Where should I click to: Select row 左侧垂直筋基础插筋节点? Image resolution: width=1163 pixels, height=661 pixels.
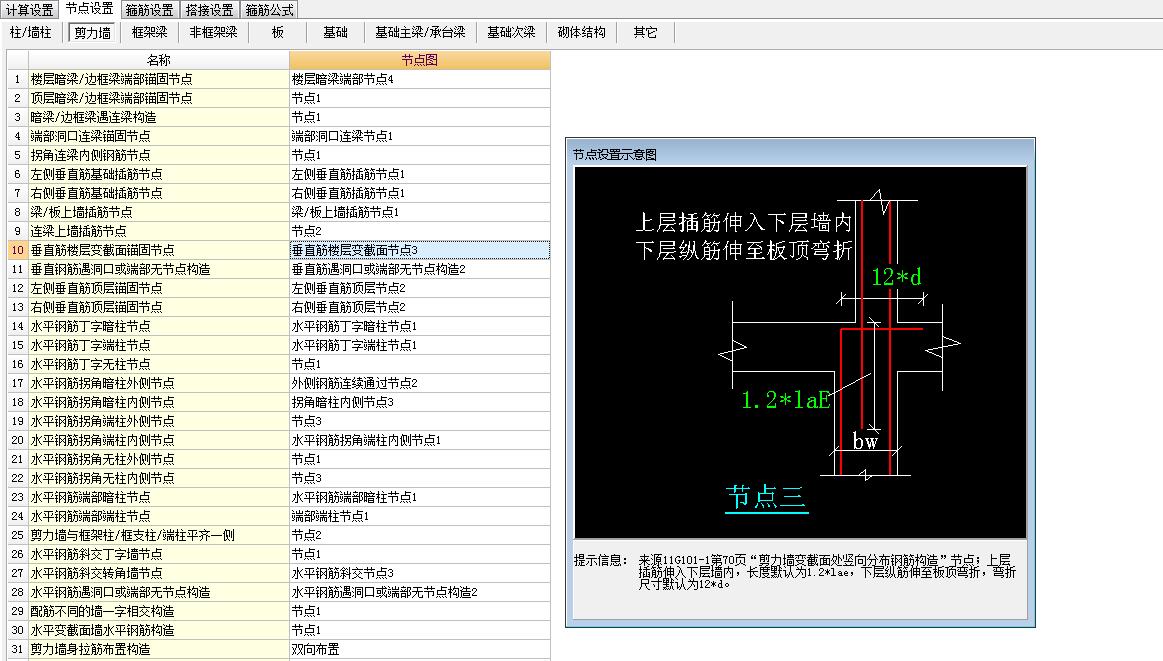tap(159, 174)
